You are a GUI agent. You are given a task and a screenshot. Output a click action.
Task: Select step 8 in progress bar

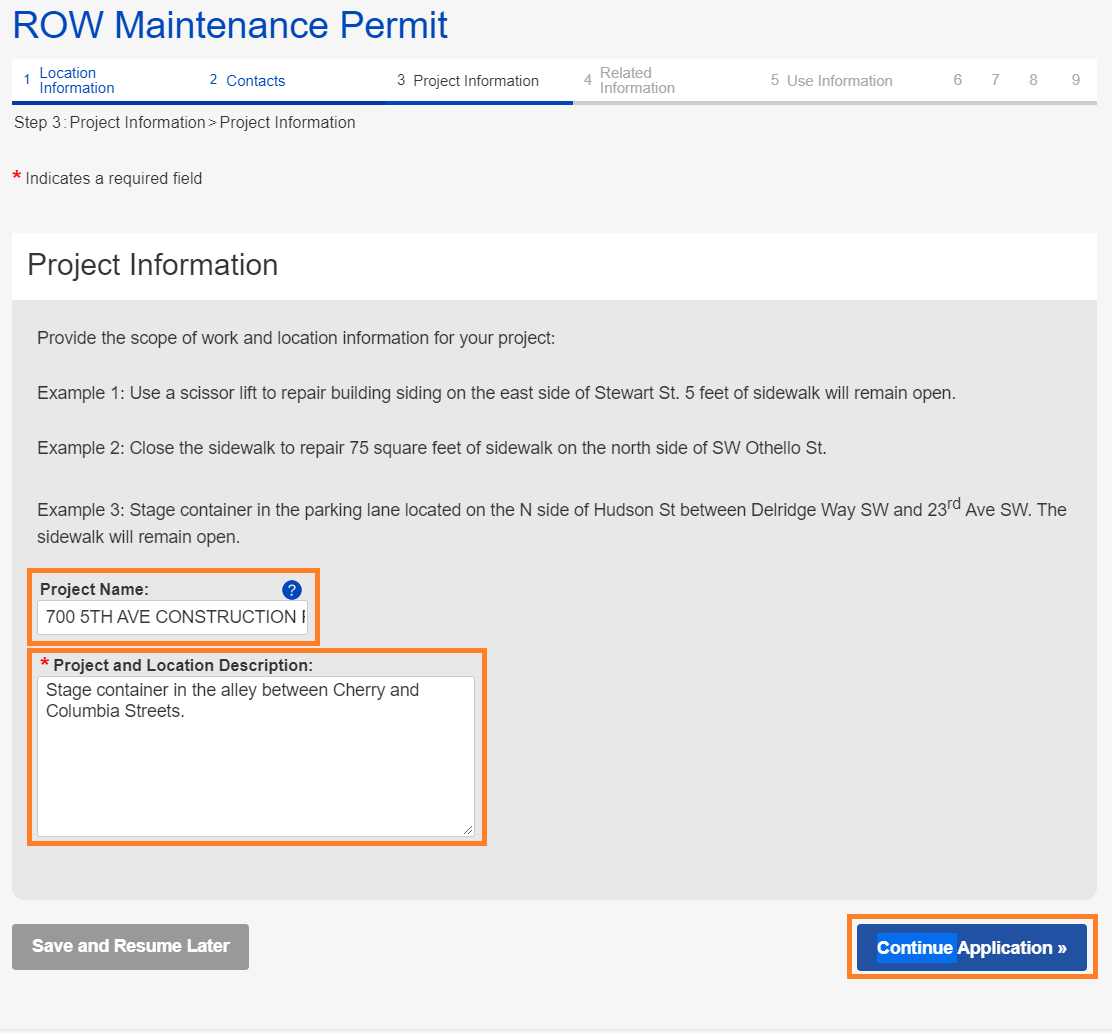[x=1033, y=80]
